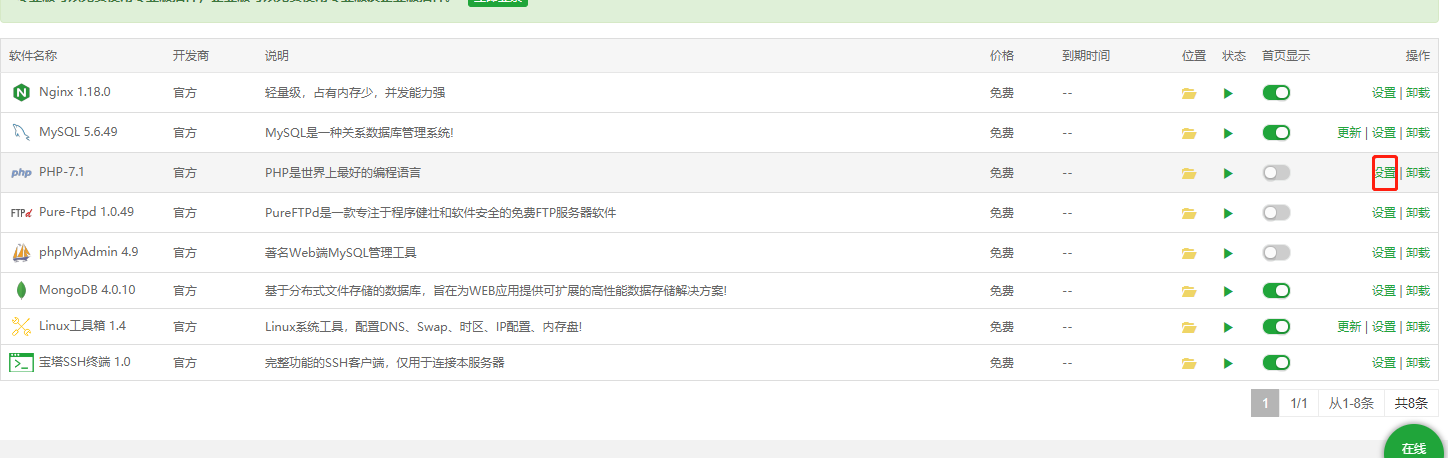The image size is (1448, 458).
Task: Click 卸载 for phpMyAdmin 4.9
Action: pyautogui.click(x=1418, y=252)
